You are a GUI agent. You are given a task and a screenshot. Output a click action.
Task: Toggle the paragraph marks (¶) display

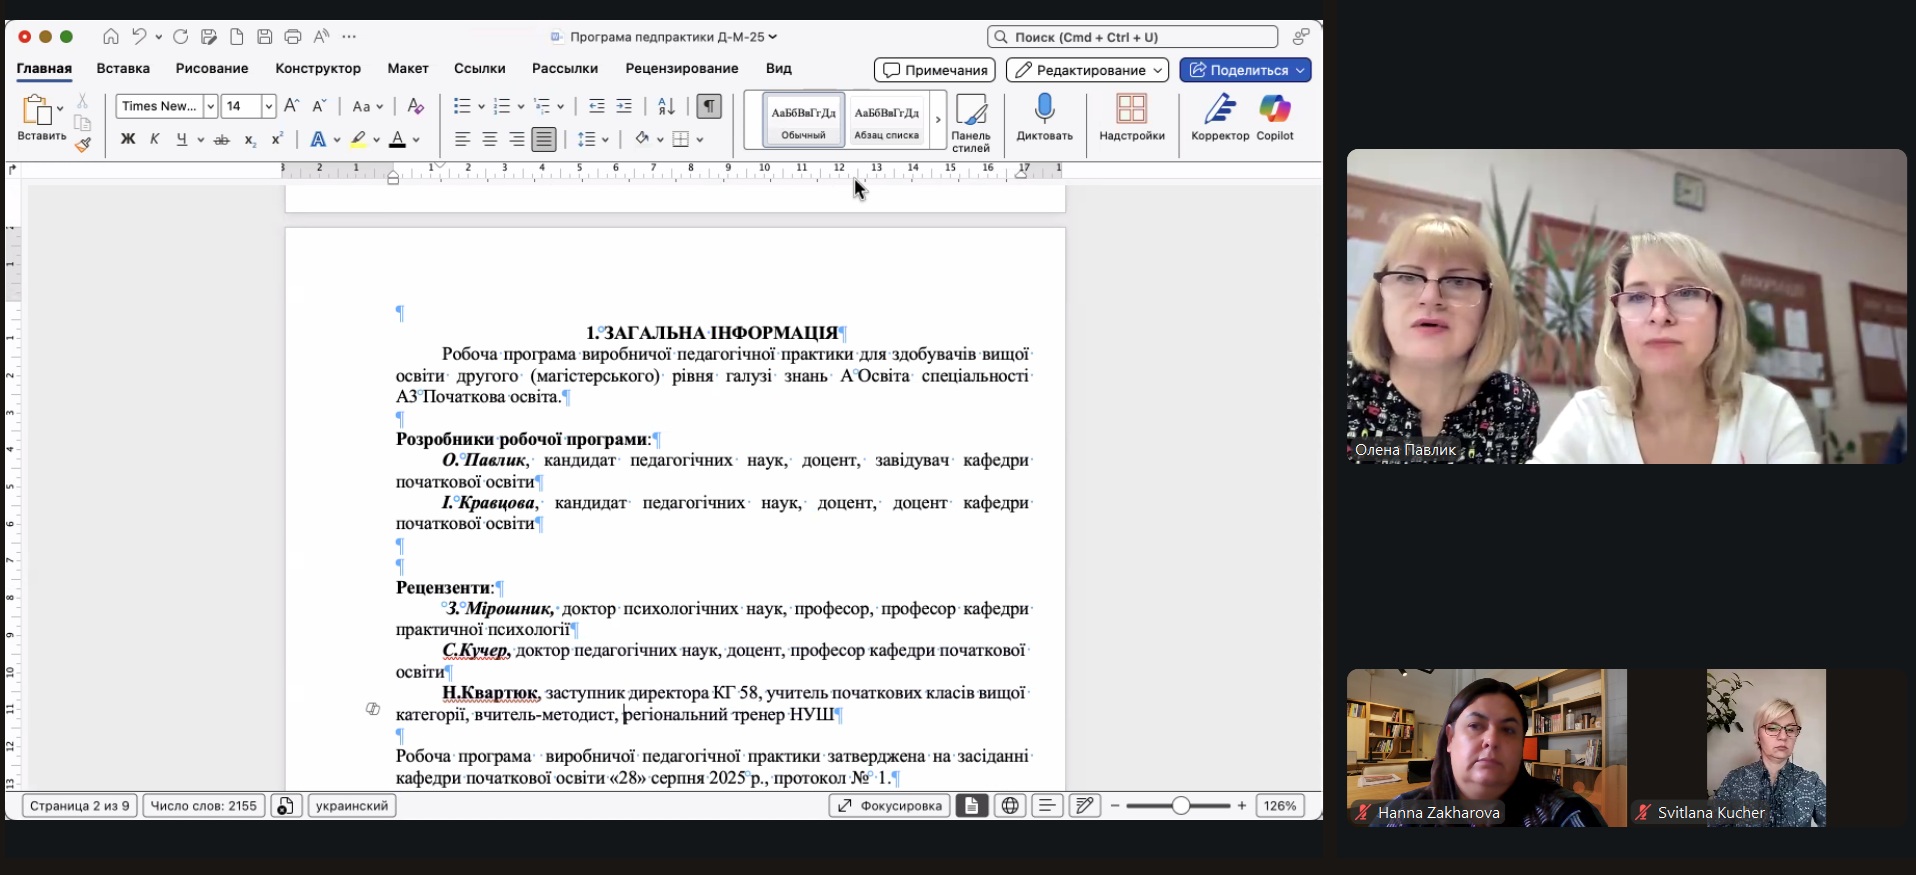(x=709, y=106)
